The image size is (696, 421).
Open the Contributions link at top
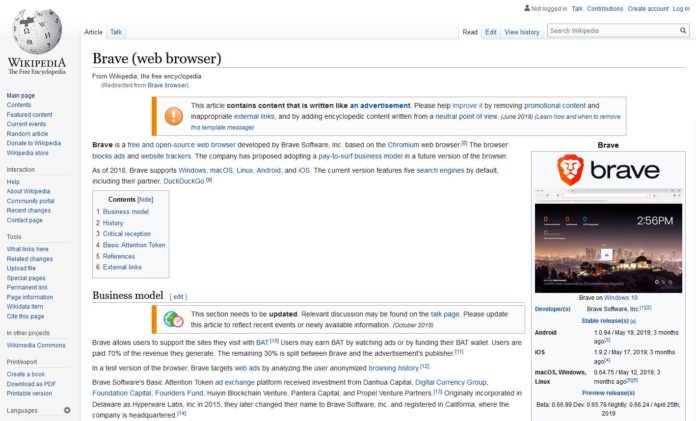pos(605,8)
